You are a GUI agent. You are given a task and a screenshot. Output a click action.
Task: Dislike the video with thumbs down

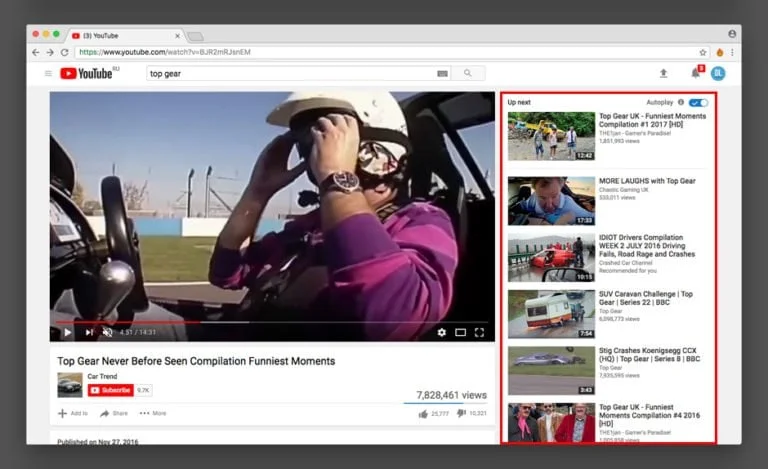click(x=461, y=413)
